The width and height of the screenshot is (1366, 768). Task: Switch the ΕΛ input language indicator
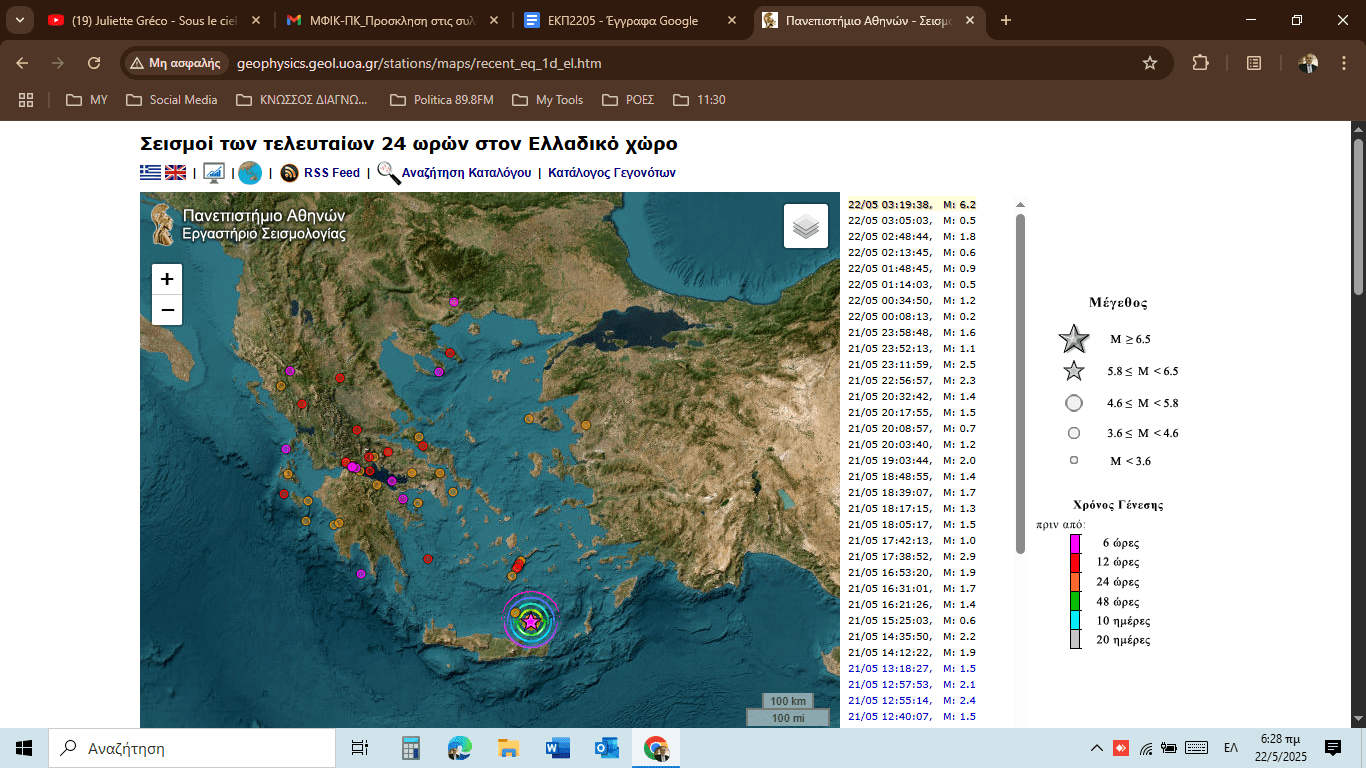[1231, 748]
